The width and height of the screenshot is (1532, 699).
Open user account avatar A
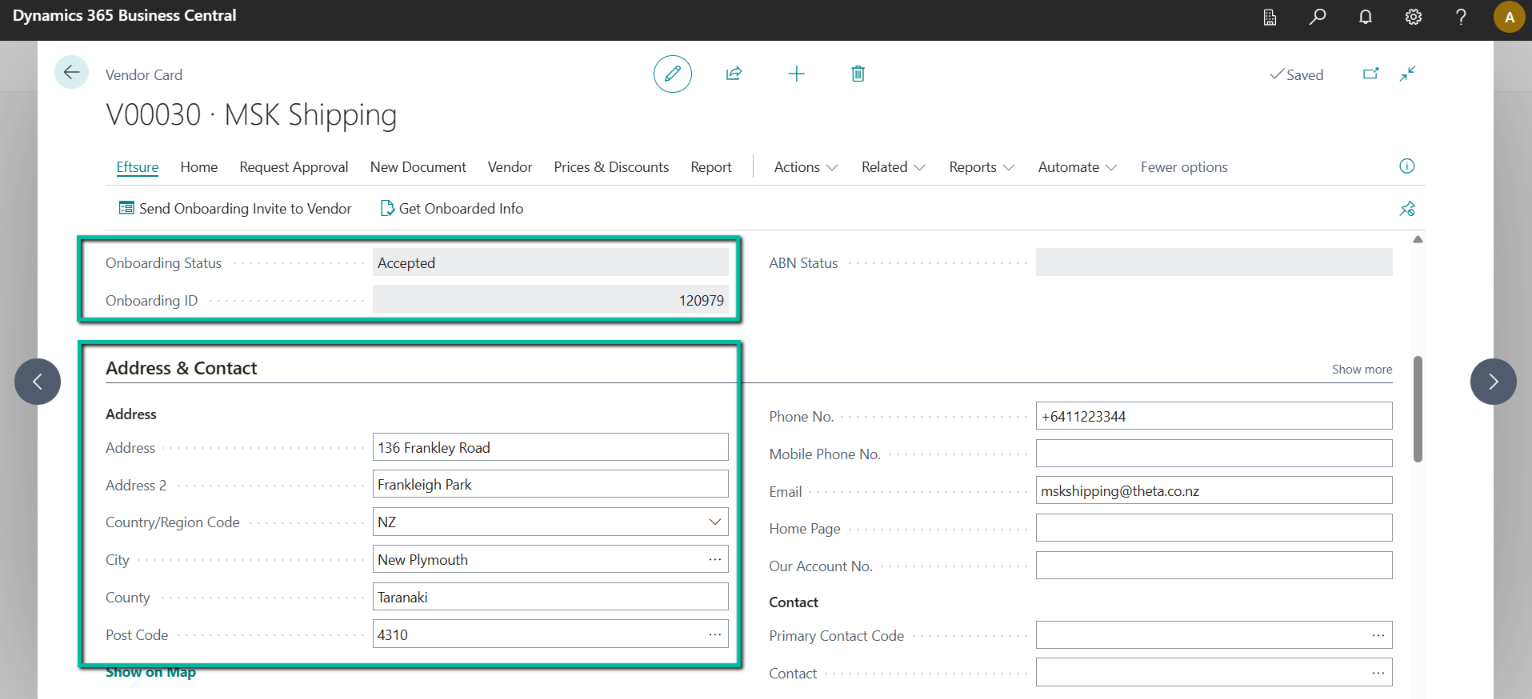(1509, 17)
